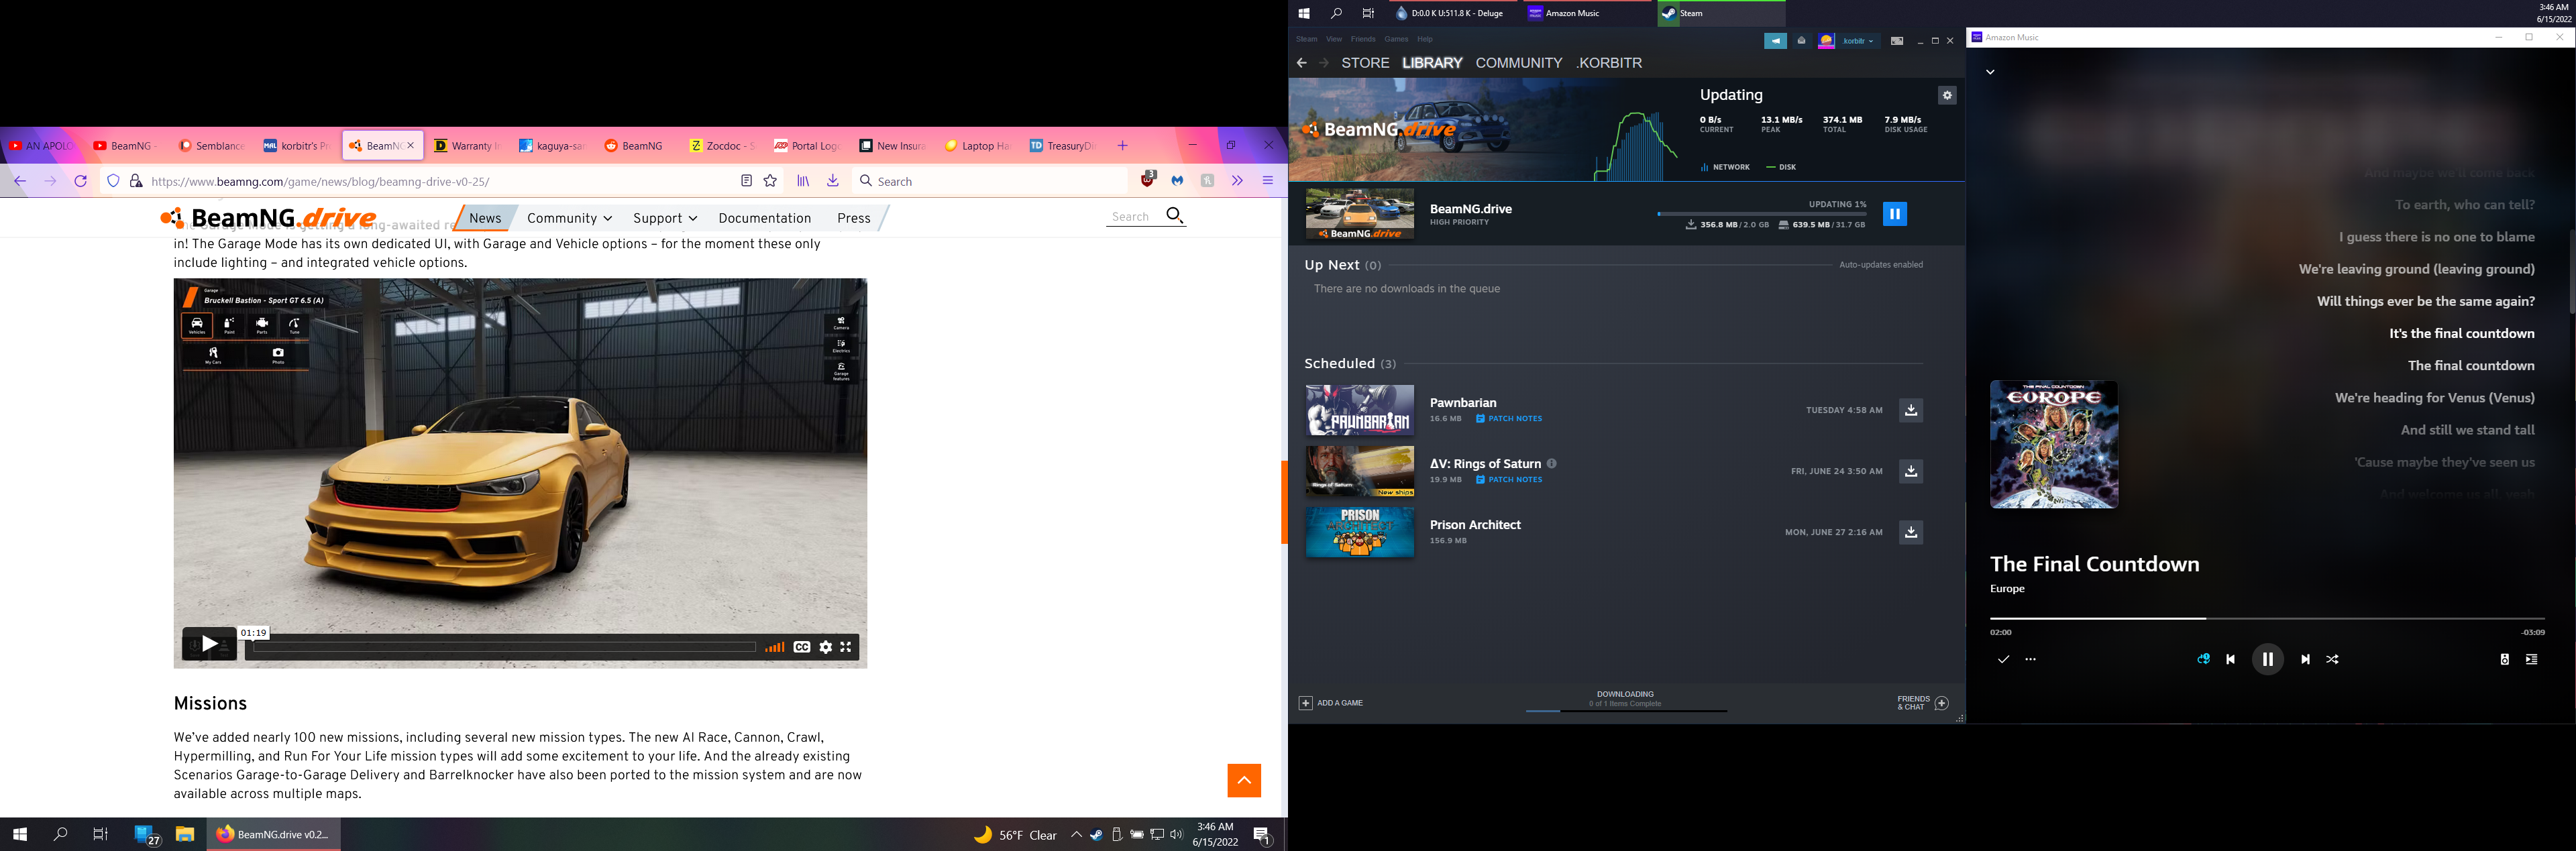
Task: Go to previous track in Amazon Music
Action: (2230, 659)
